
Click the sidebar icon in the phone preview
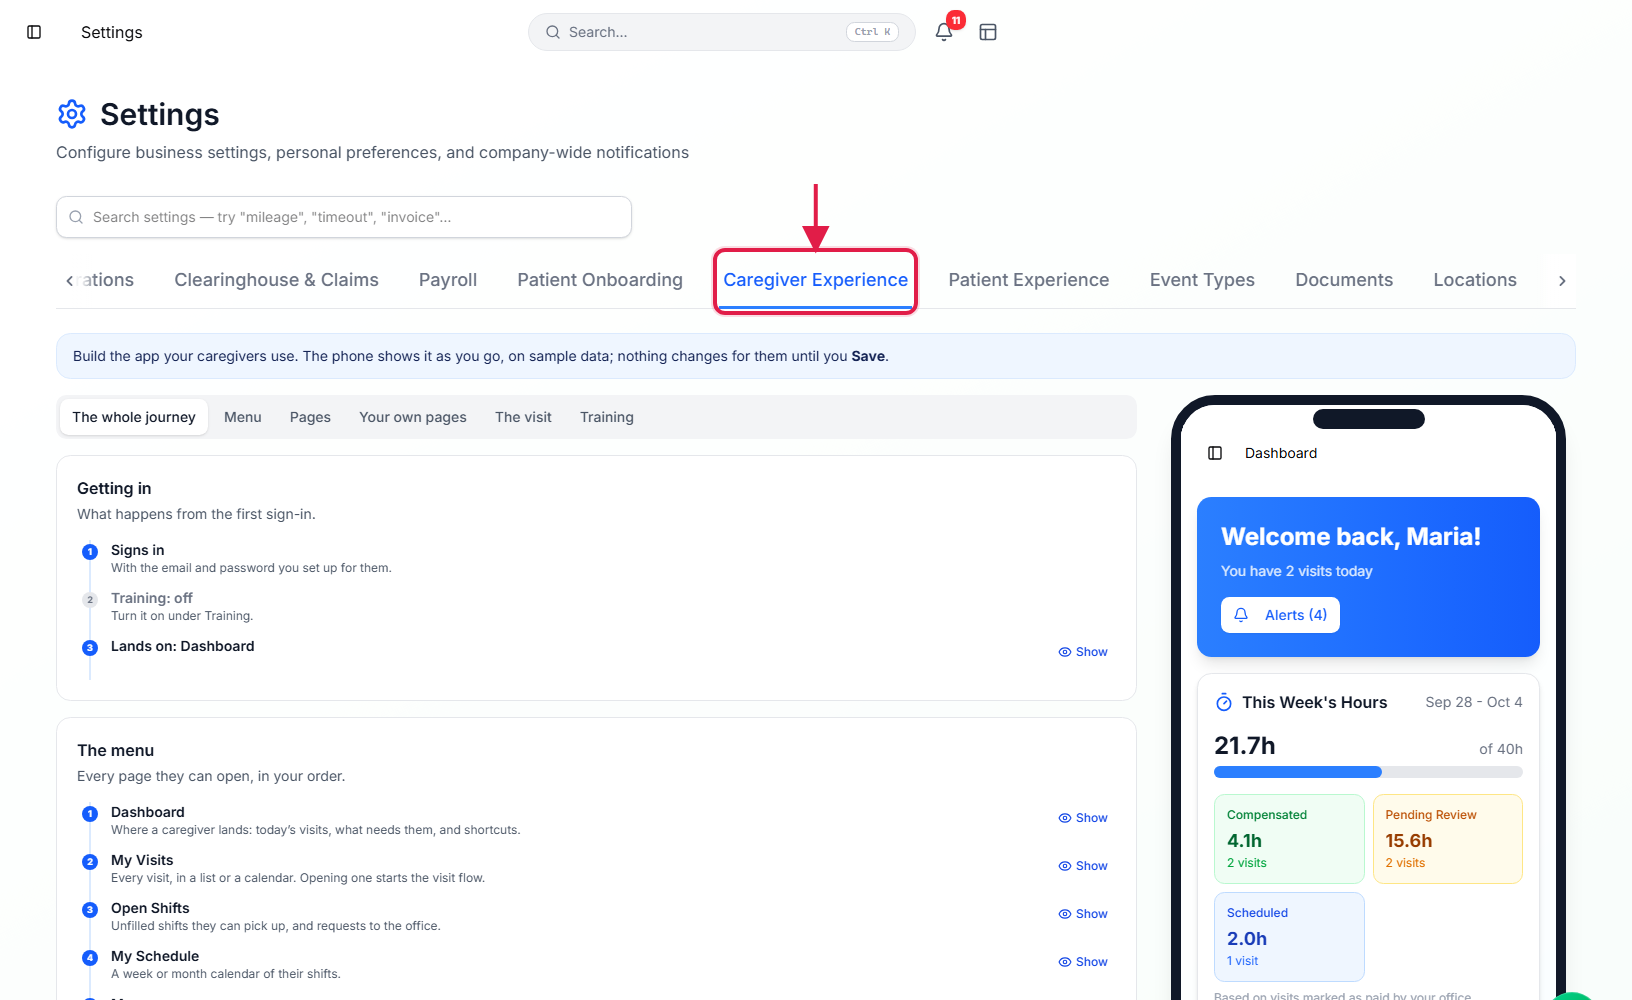coord(1215,453)
